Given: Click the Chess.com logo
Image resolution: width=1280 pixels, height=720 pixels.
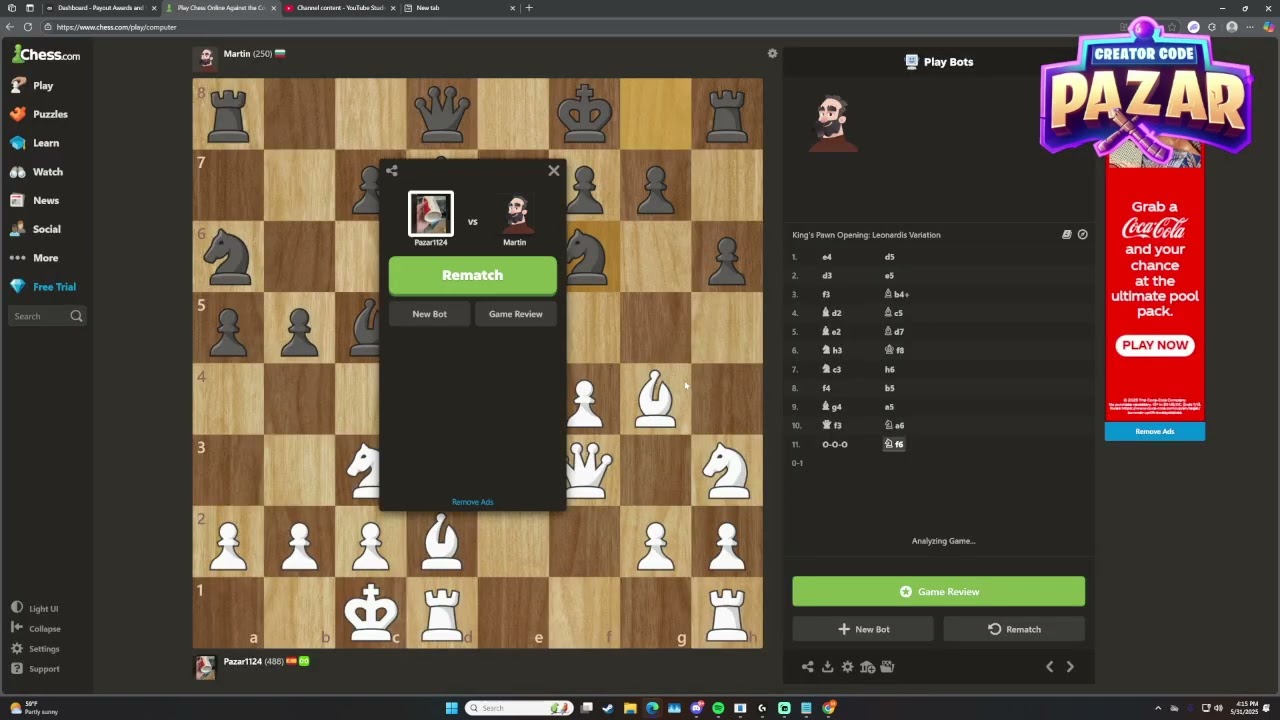Looking at the screenshot, I should [46, 55].
